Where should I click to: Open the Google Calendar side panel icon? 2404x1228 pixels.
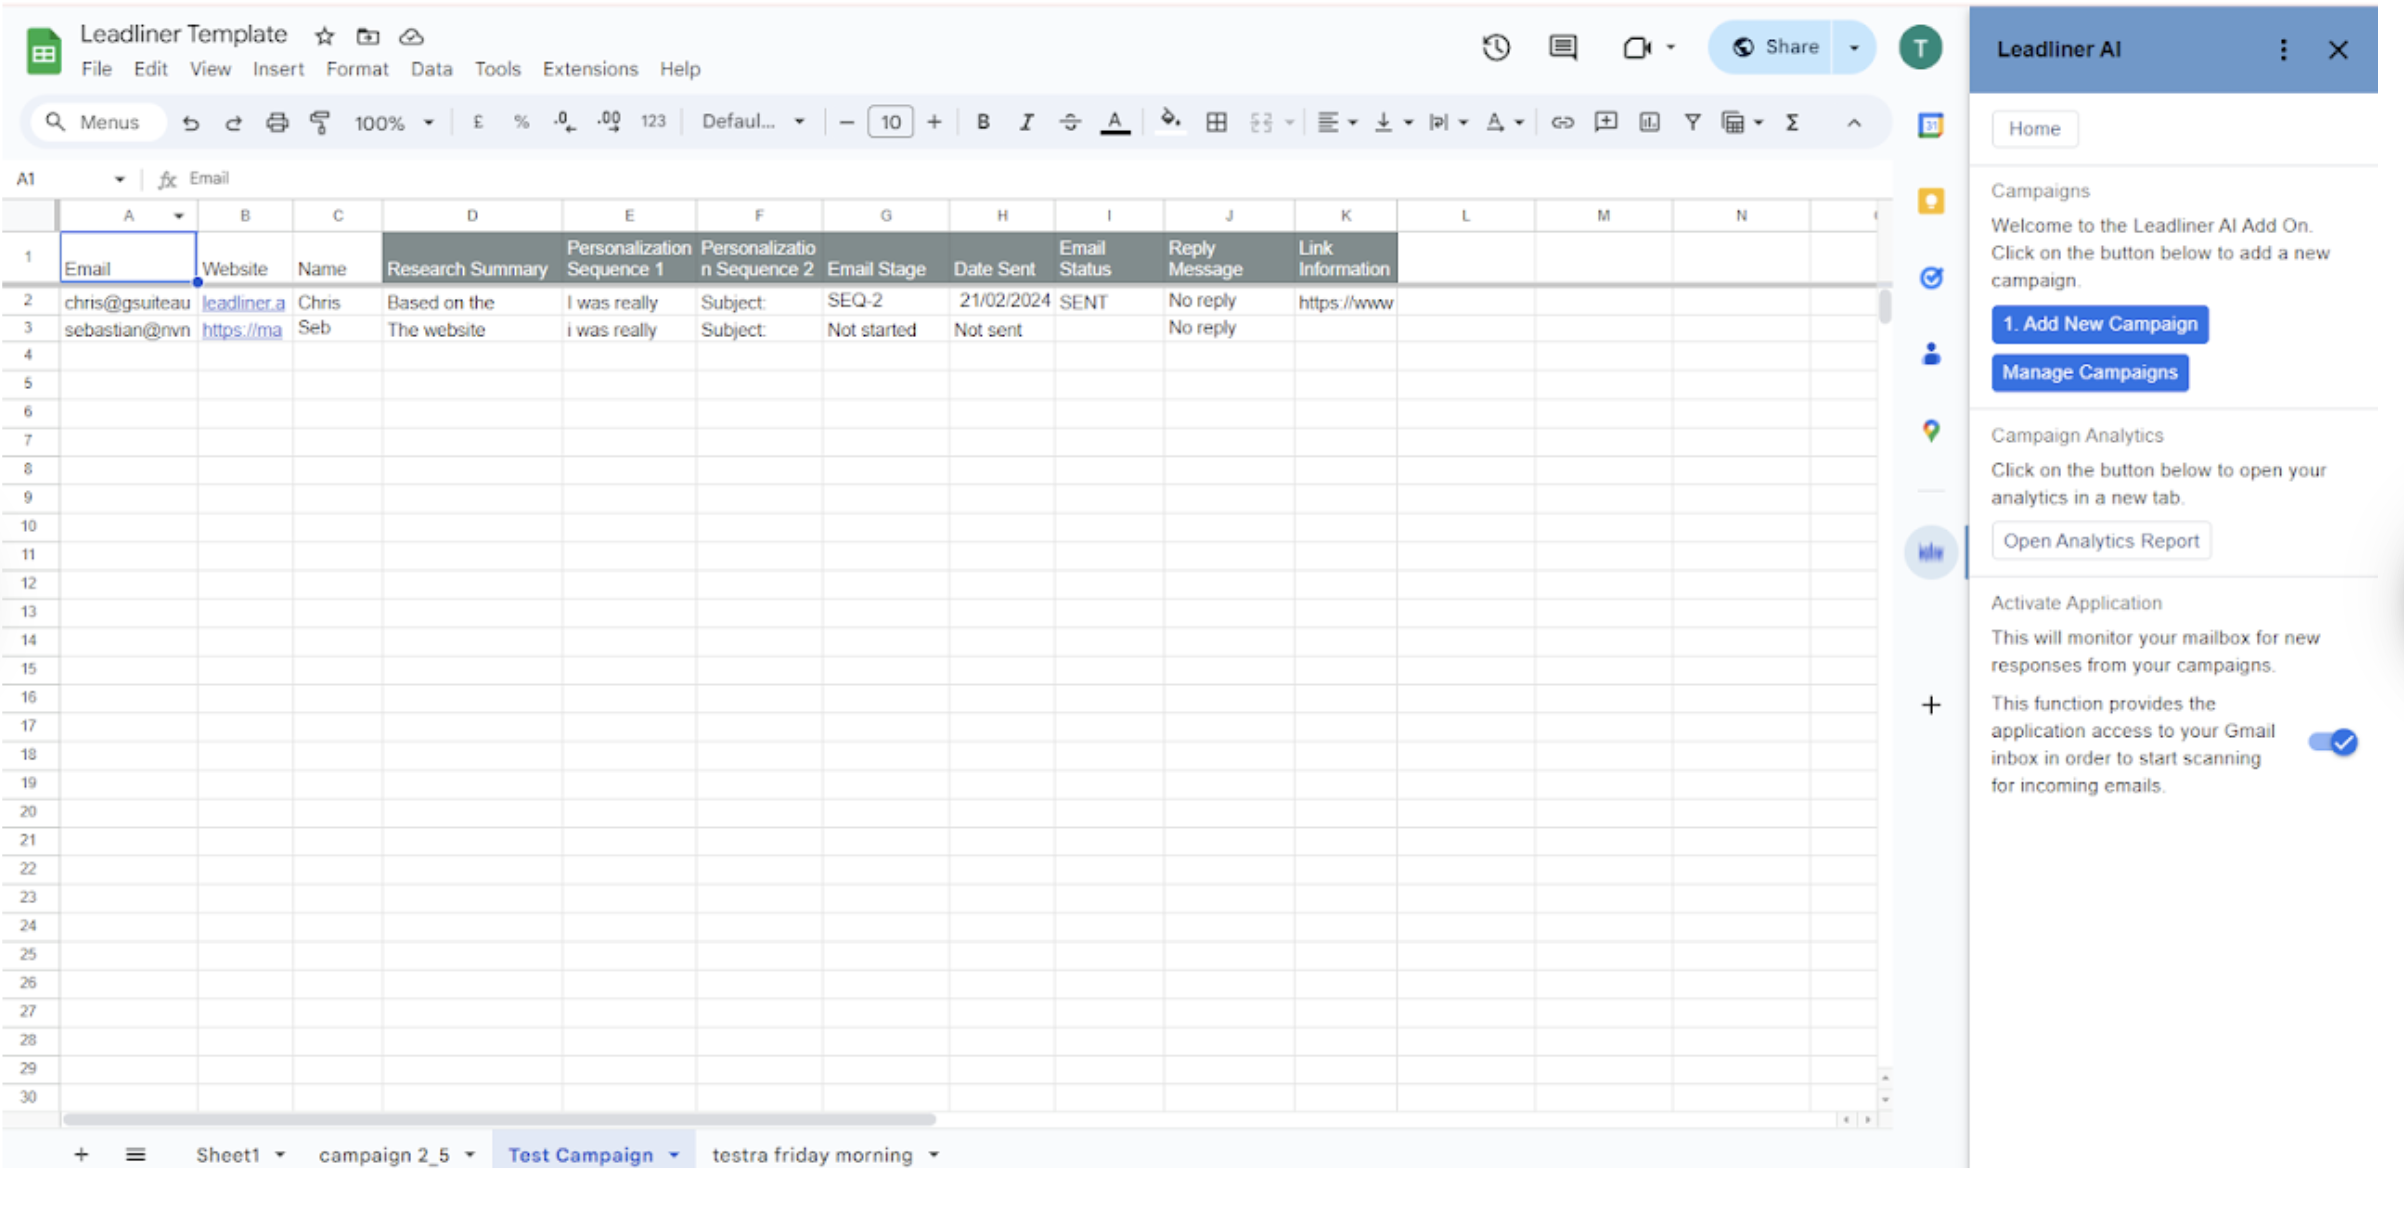pos(1930,126)
